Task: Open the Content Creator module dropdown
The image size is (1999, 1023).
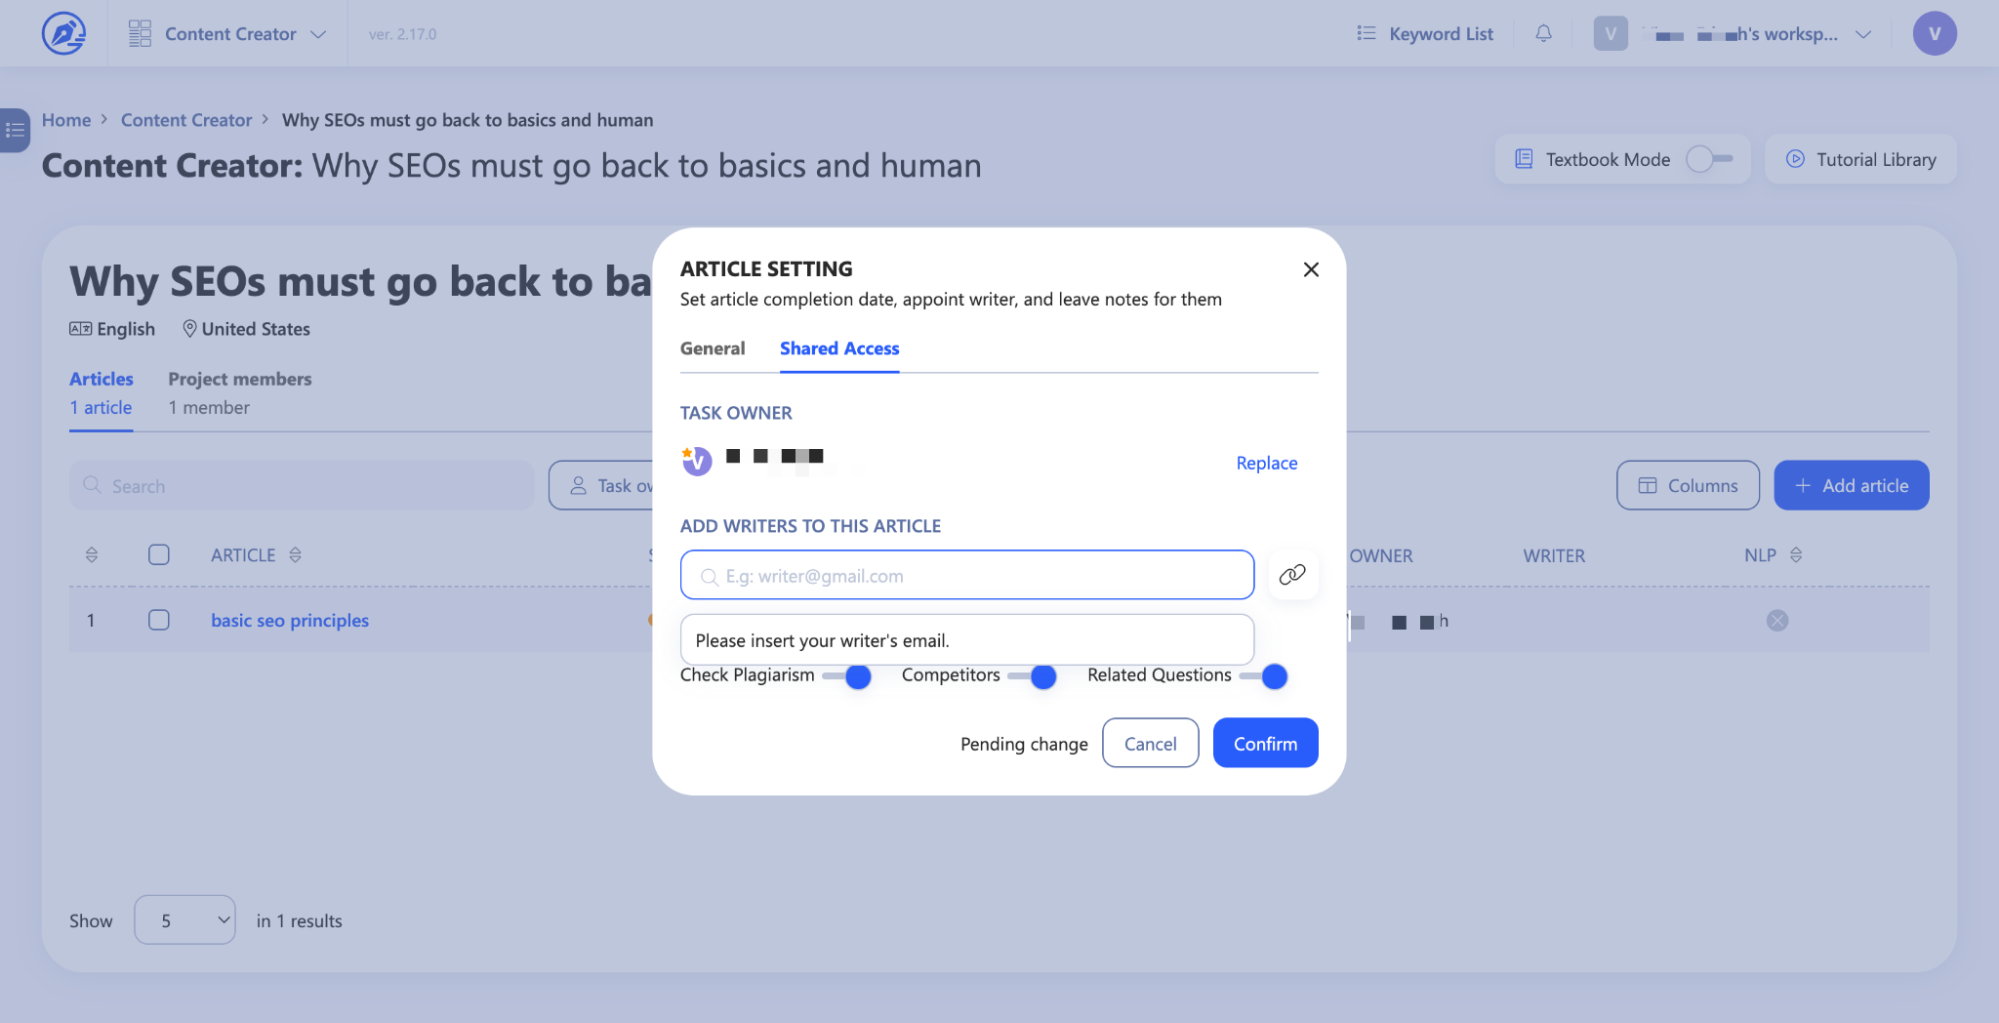Action: click(x=228, y=34)
